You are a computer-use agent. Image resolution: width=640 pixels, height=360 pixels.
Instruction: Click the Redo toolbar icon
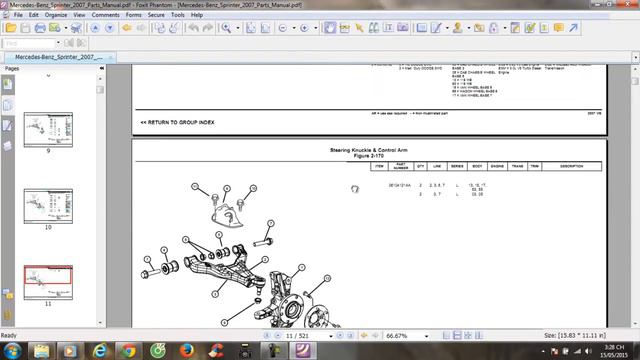click(208, 28)
